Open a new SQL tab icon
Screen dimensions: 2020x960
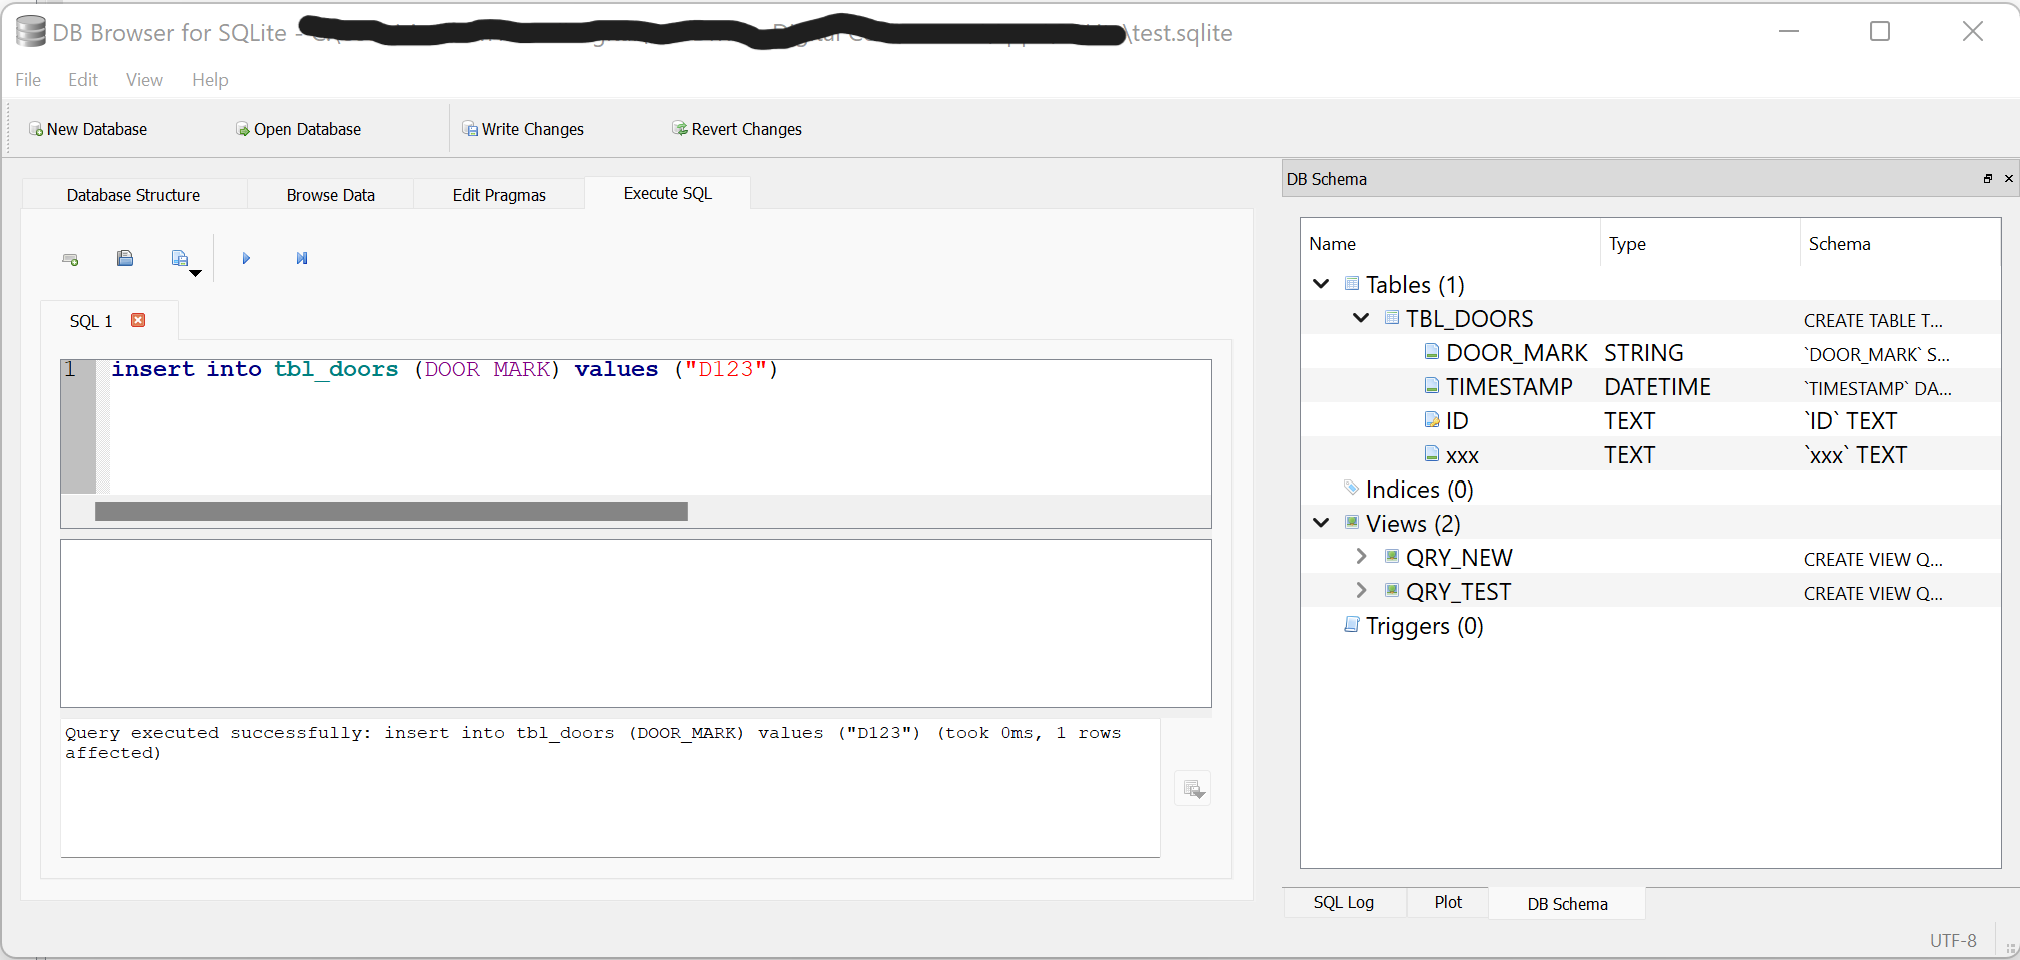tap(70, 259)
